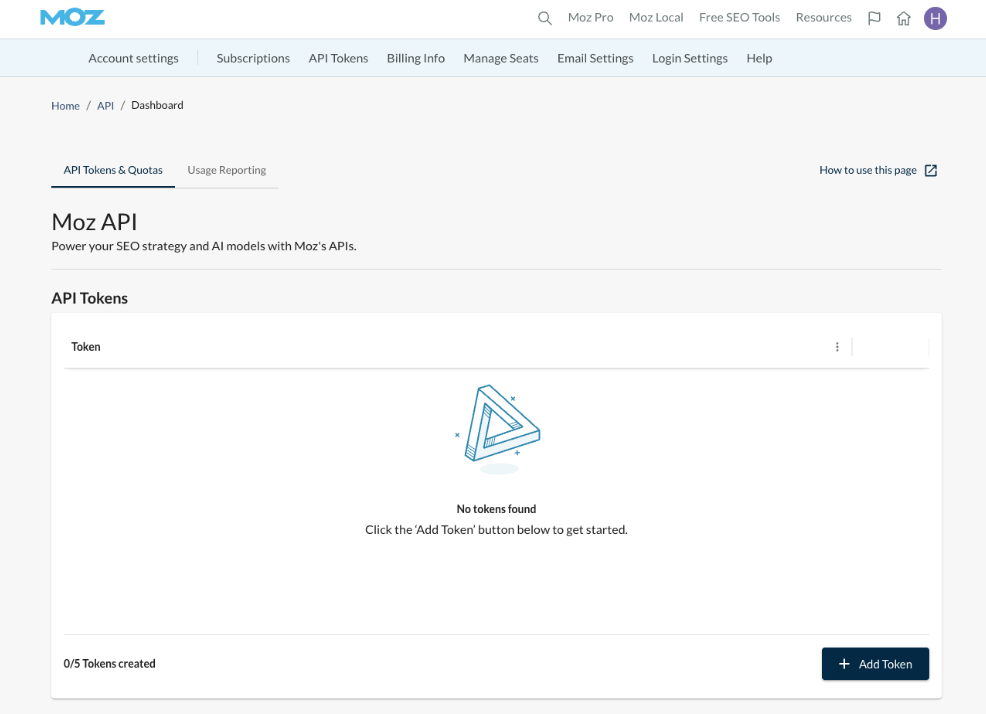Click the Moz logo in header
Screen dimensions: 986x714
tap(72, 17)
